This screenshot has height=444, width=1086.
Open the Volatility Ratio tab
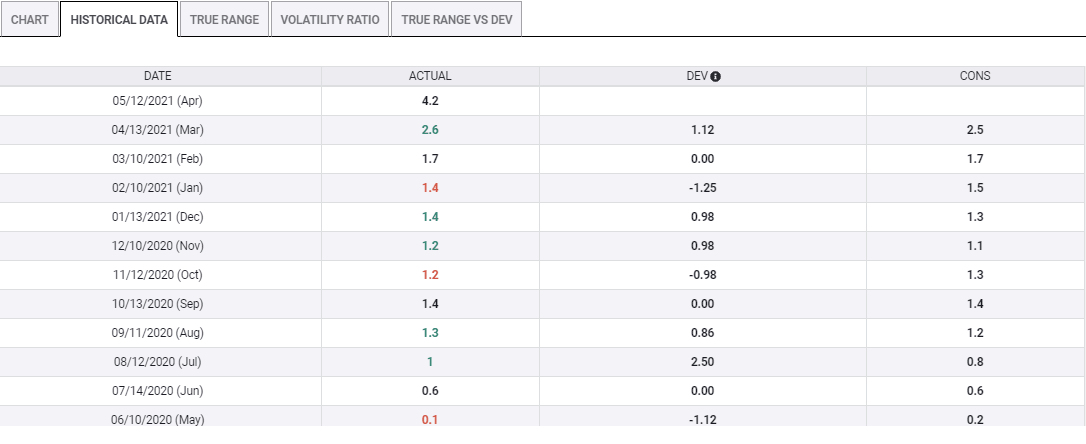pyautogui.click(x=330, y=20)
